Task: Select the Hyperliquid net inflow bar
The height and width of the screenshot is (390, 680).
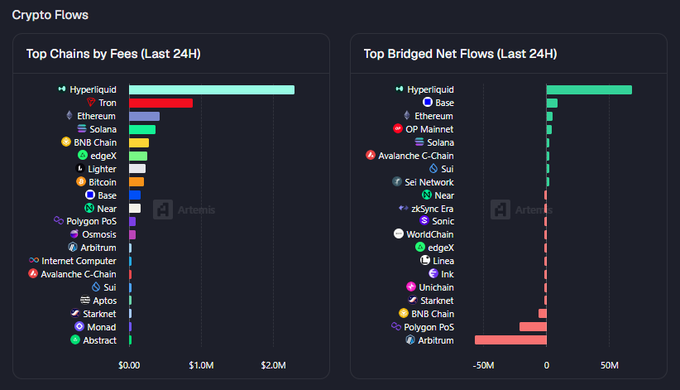Action: coord(589,90)
